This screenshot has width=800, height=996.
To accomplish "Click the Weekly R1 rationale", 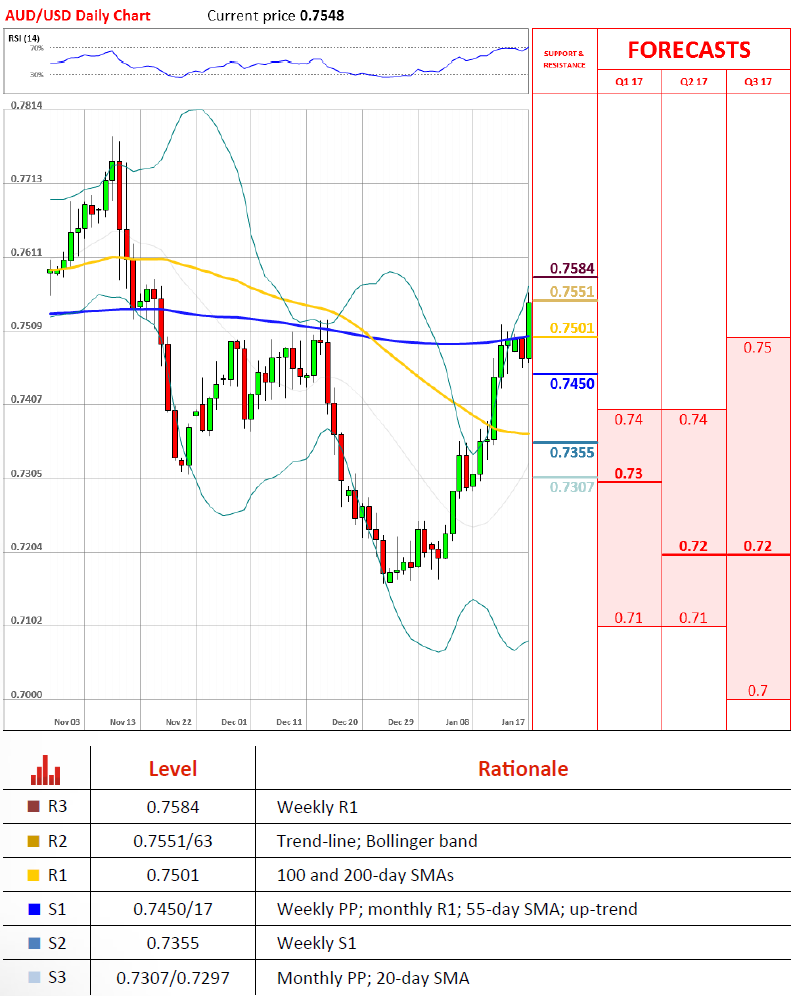I will [x=317, y=807].
